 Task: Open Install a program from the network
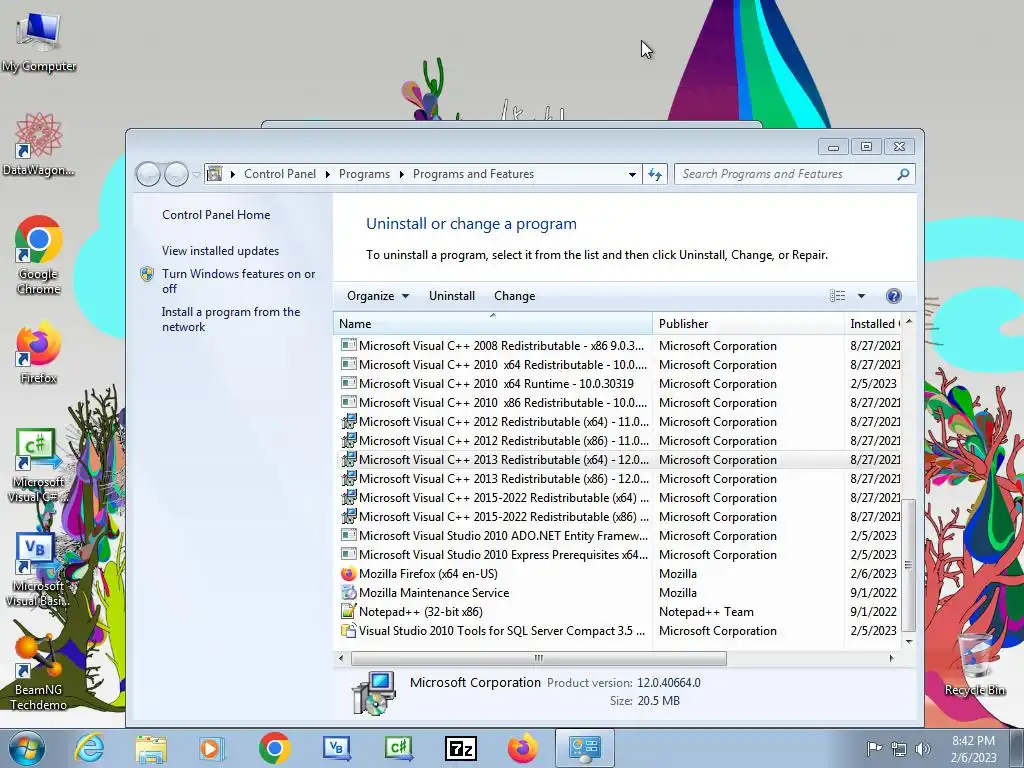(231, 319)
